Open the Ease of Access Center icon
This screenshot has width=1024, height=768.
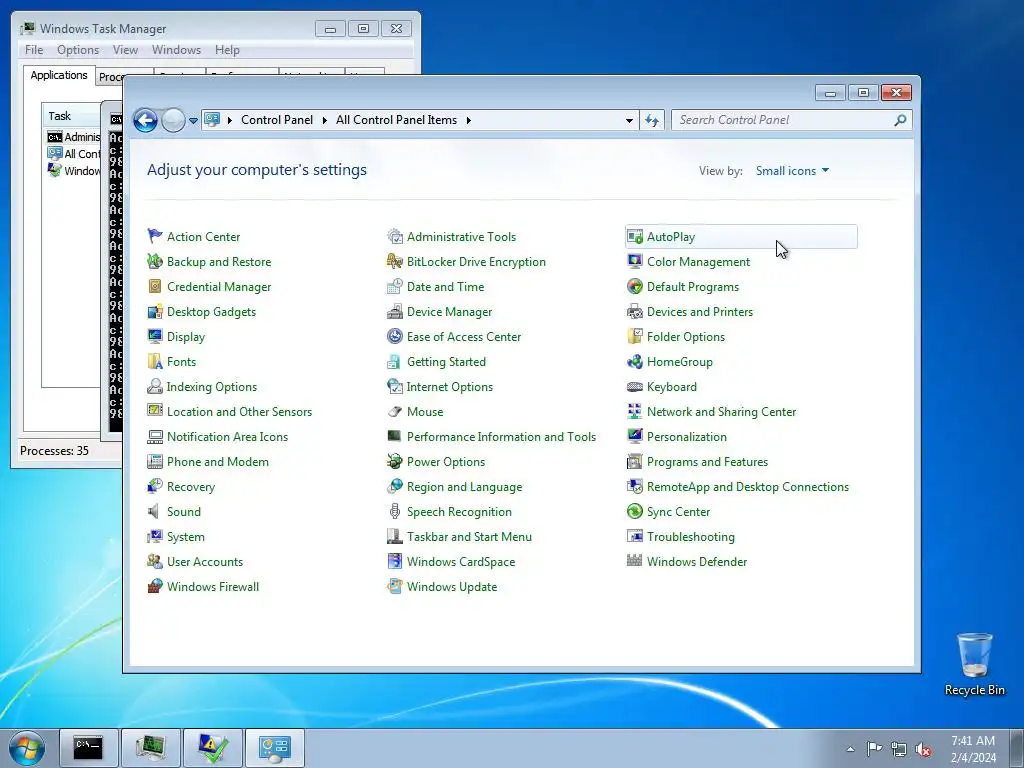tap(394, 336)
